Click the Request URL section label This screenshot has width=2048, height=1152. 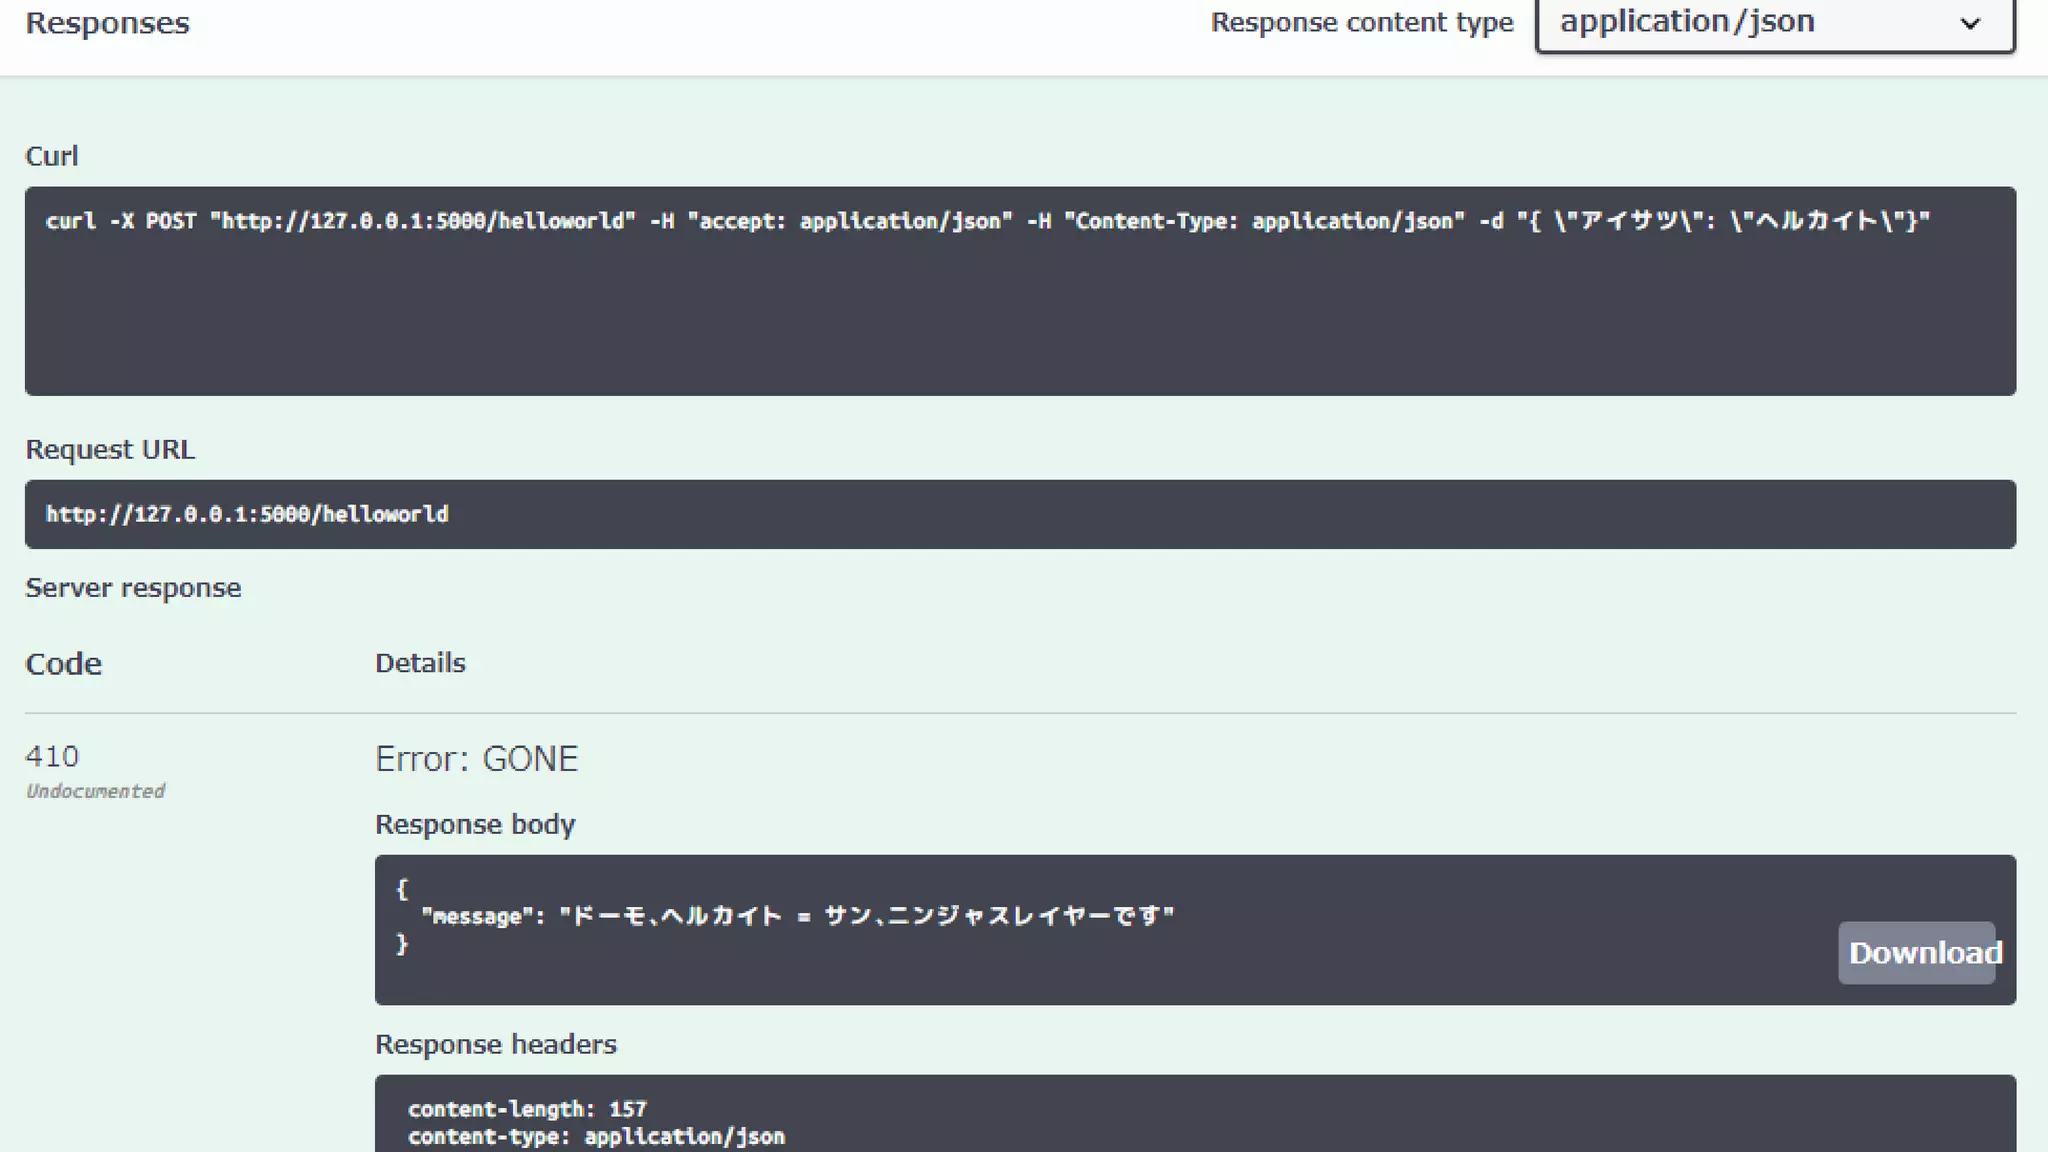coord(110,450)
